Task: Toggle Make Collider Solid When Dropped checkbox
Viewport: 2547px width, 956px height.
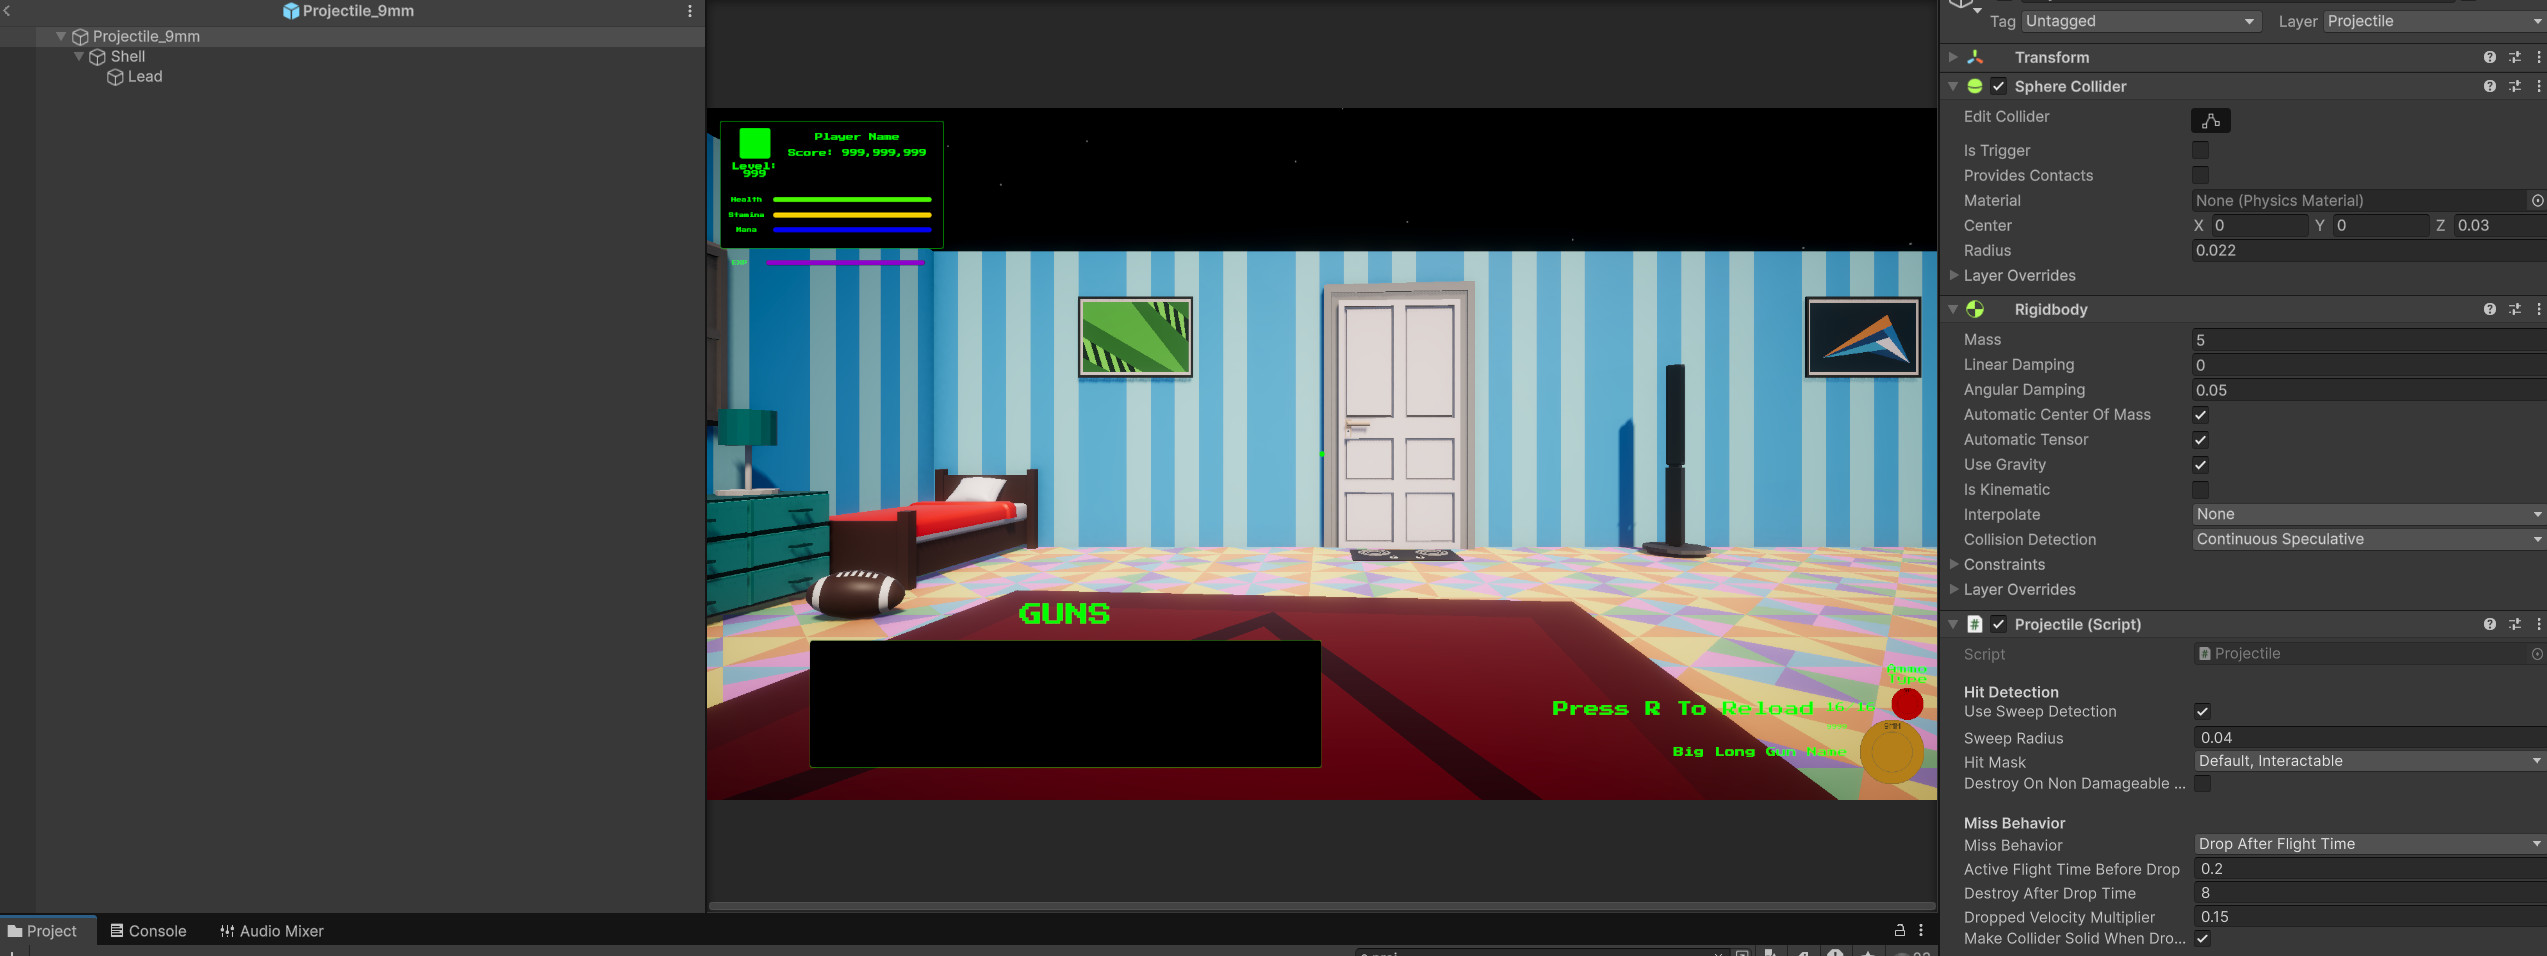Action: (2202, 939)
